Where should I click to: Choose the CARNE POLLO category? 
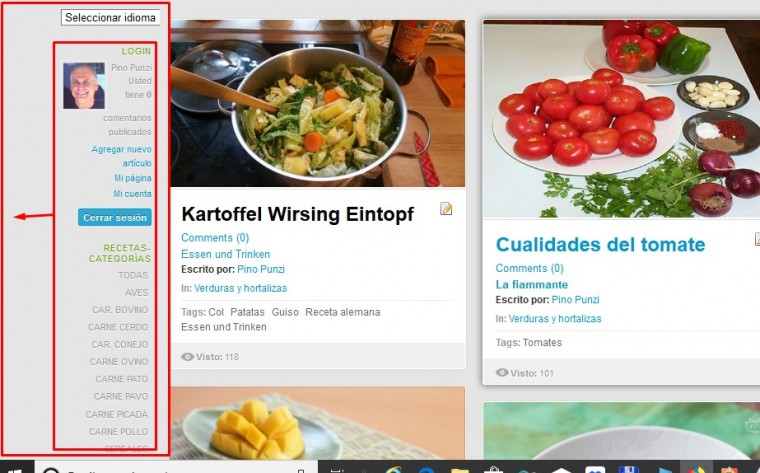[118, 431]
